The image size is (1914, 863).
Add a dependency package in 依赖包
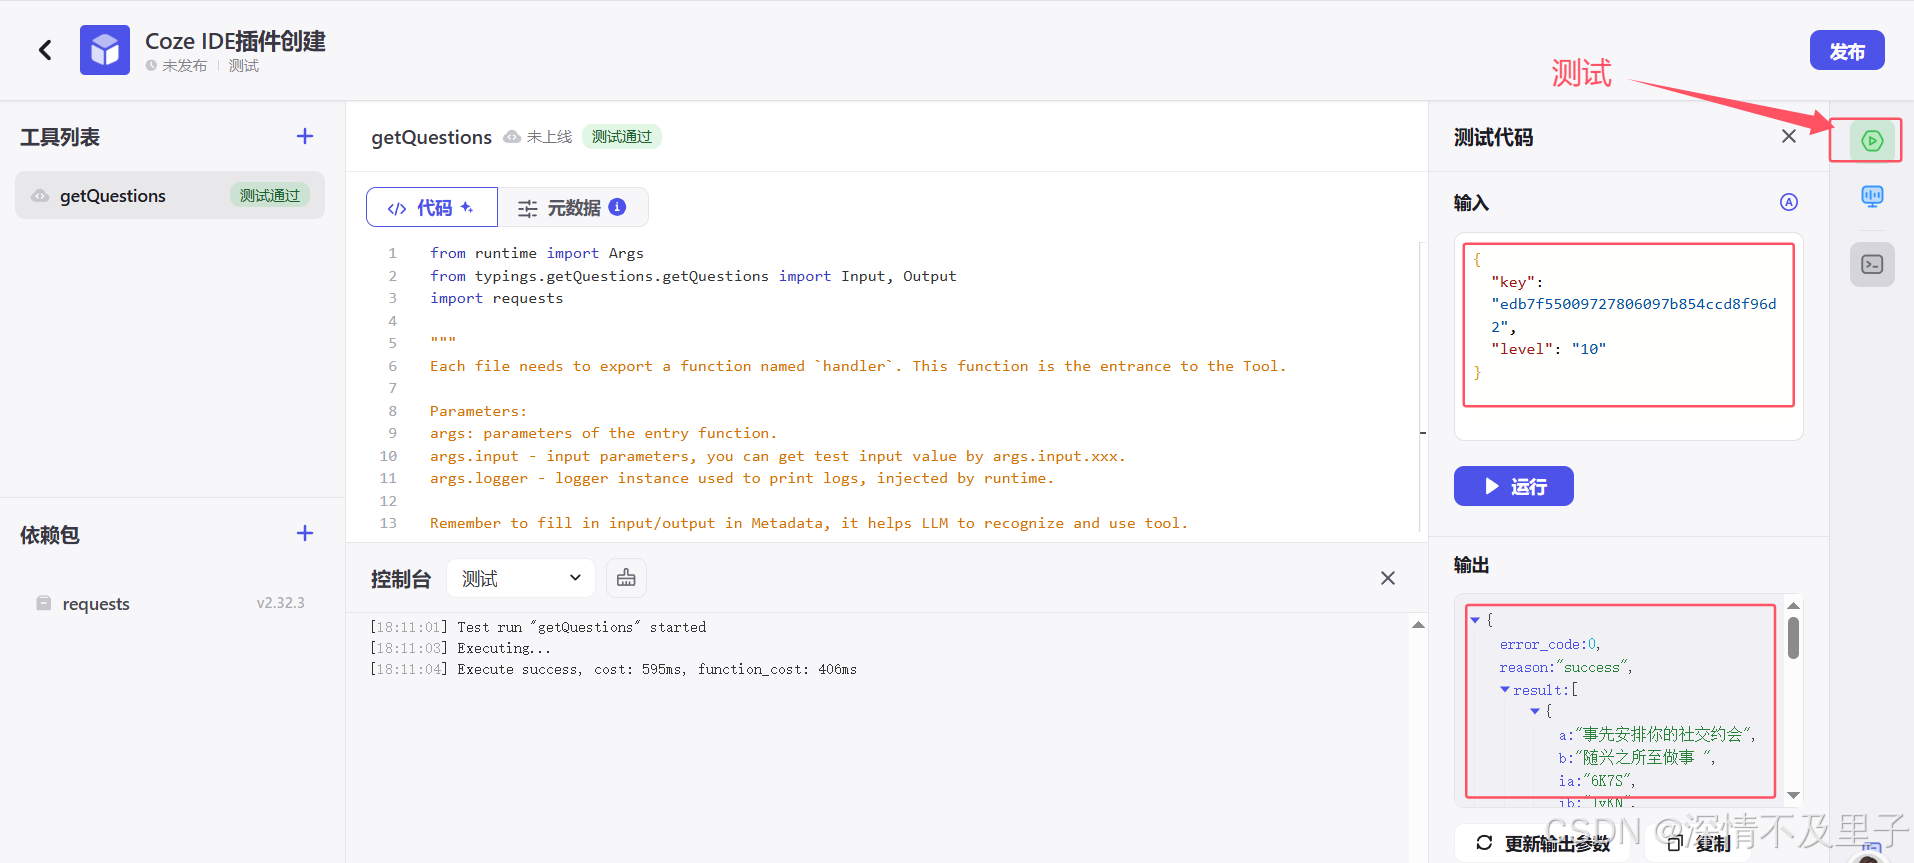[x=305, y=533]
